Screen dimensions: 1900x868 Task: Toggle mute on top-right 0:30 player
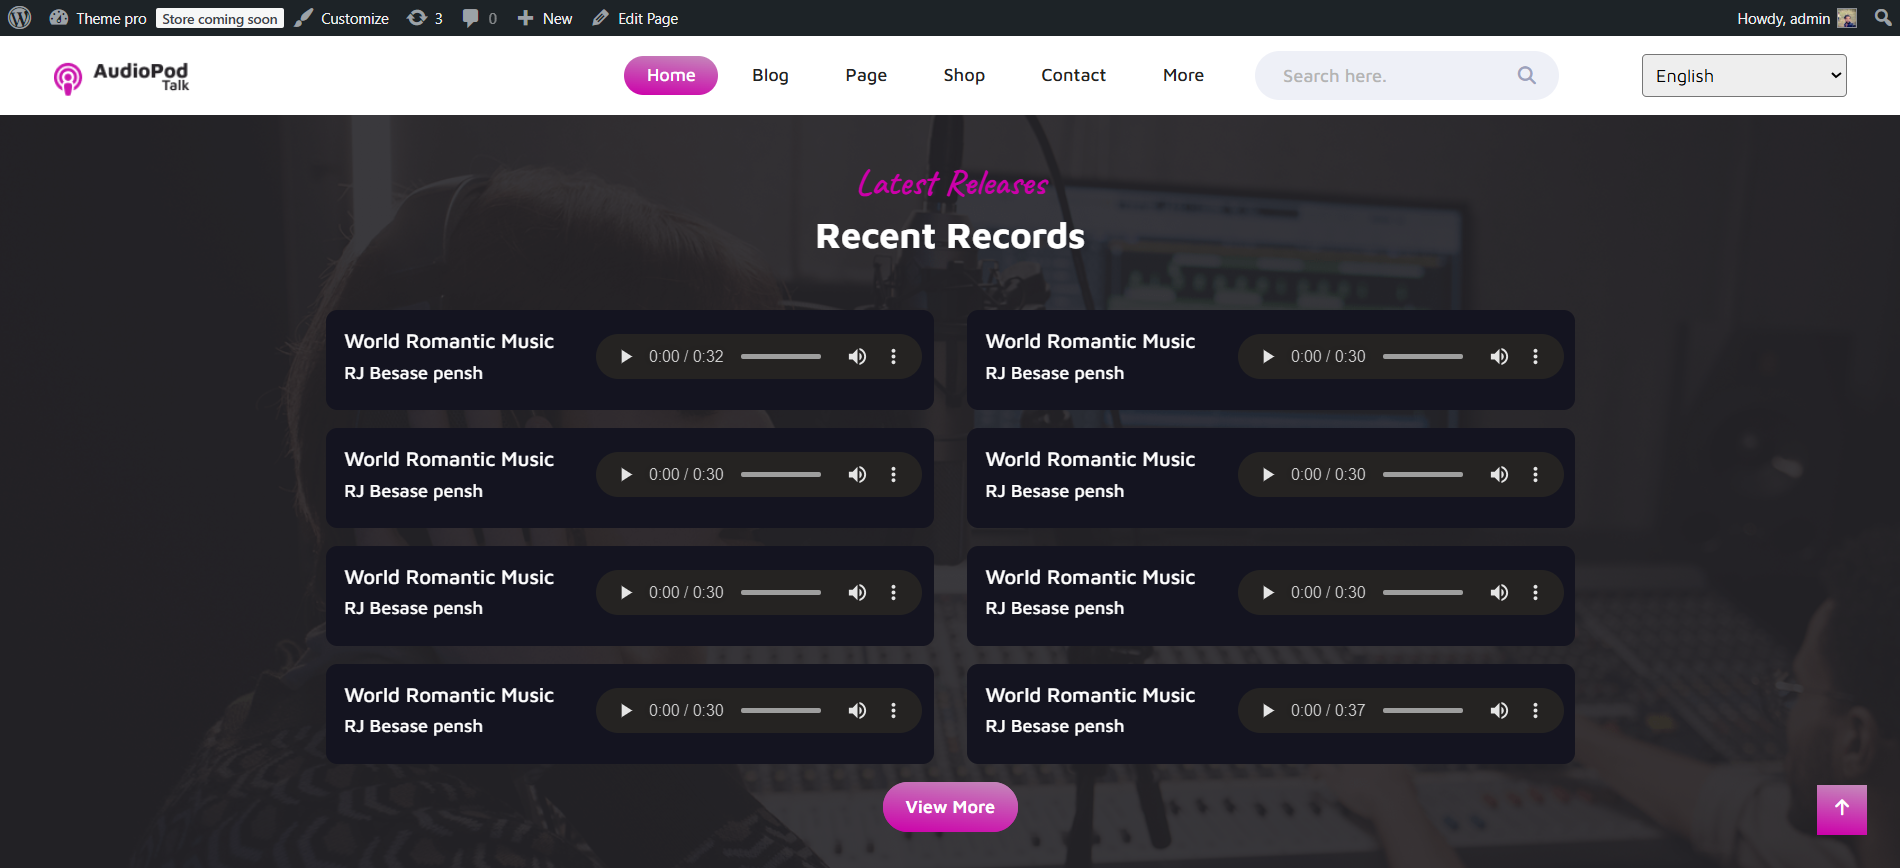(1499, 357)
